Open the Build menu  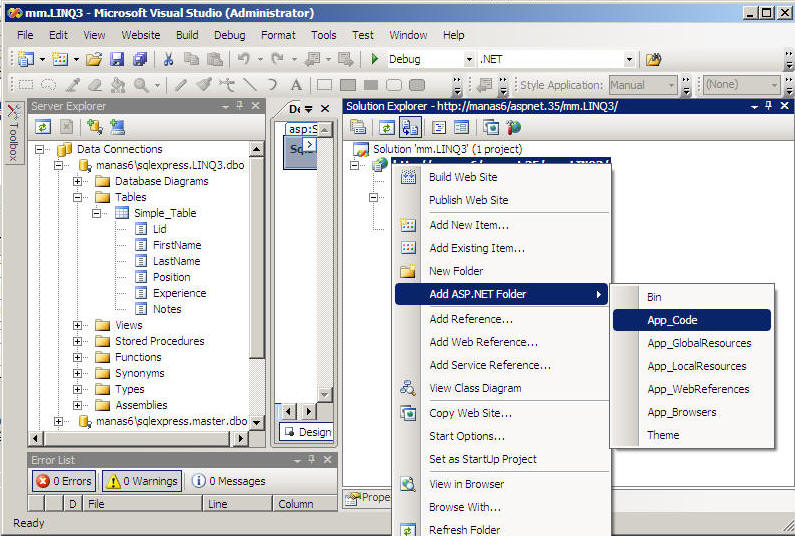coord(187,35)
